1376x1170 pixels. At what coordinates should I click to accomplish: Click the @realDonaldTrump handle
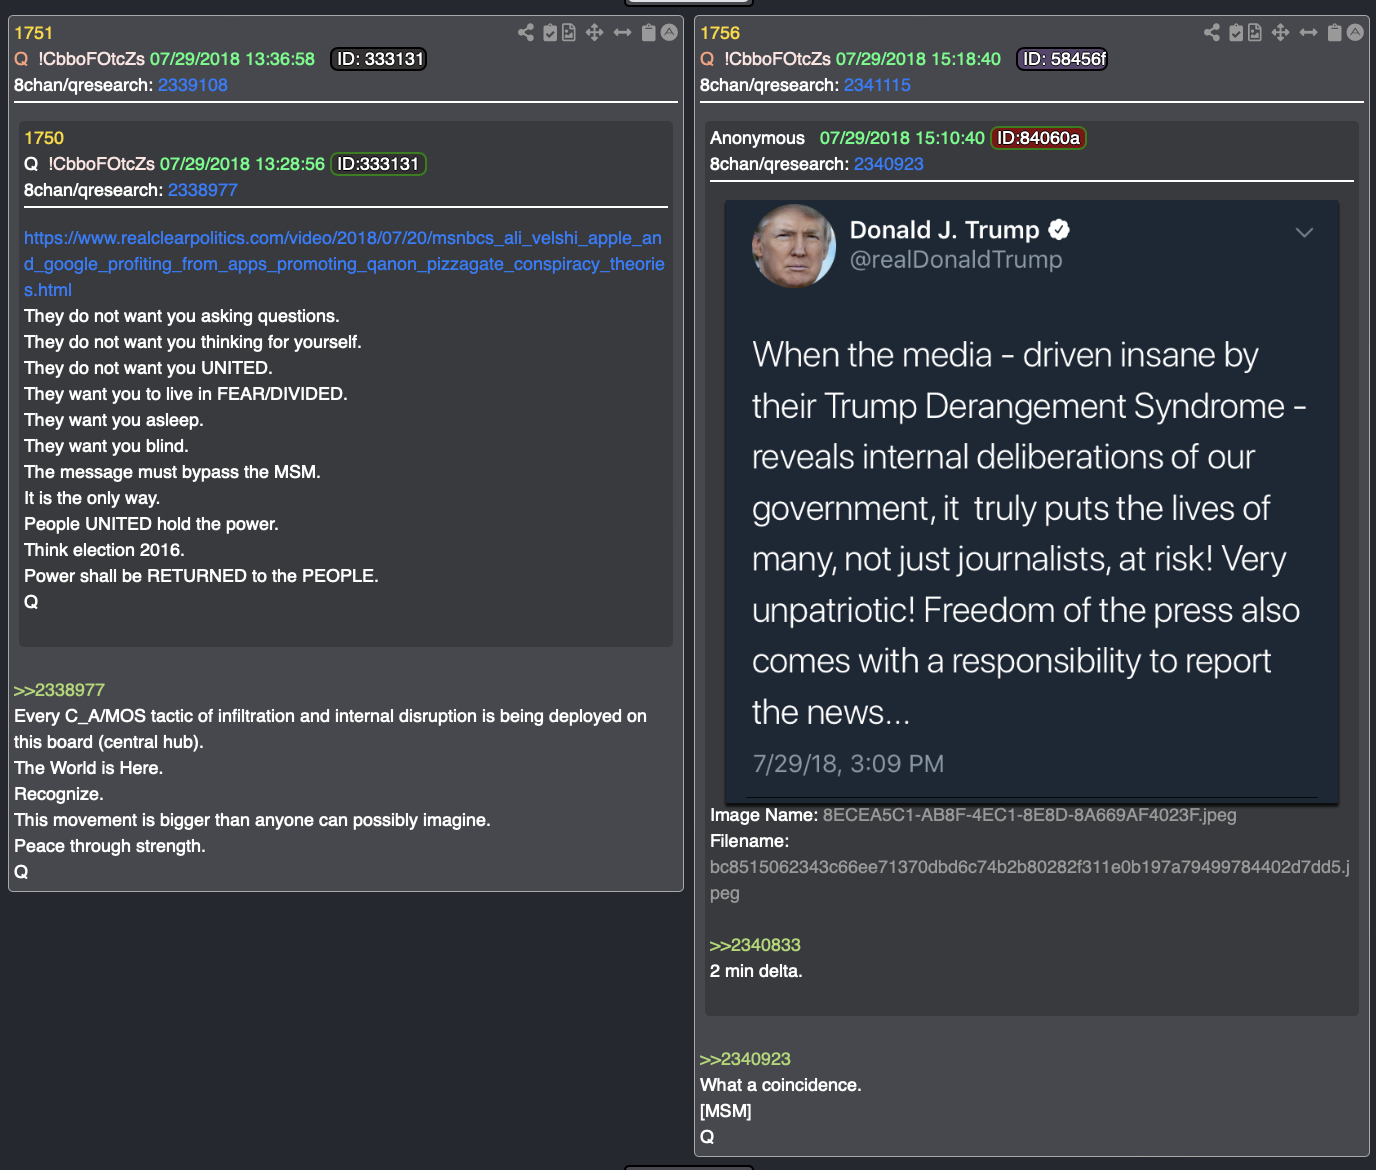tap(956, 260)
